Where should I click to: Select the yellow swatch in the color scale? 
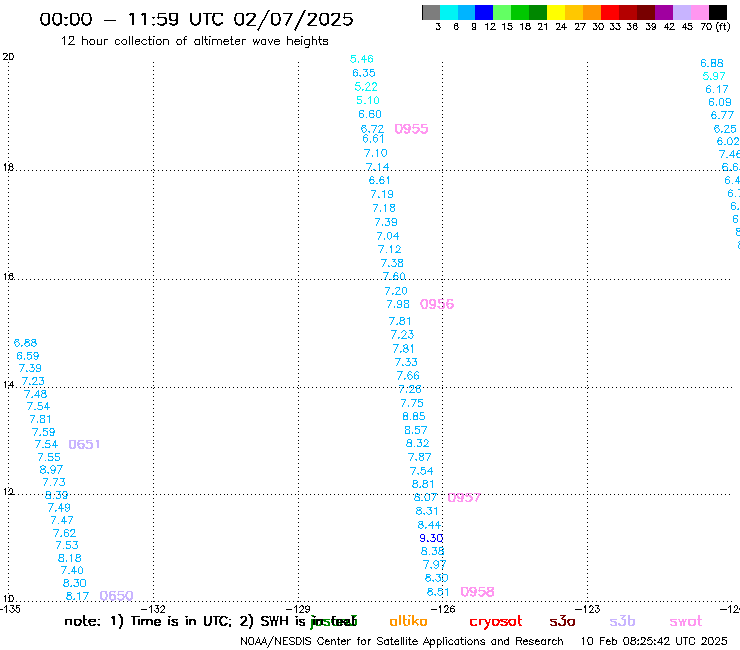556,13
